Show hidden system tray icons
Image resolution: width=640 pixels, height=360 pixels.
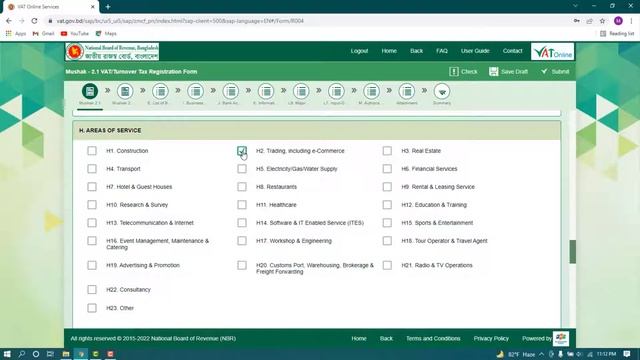click(x=541, y=354)
